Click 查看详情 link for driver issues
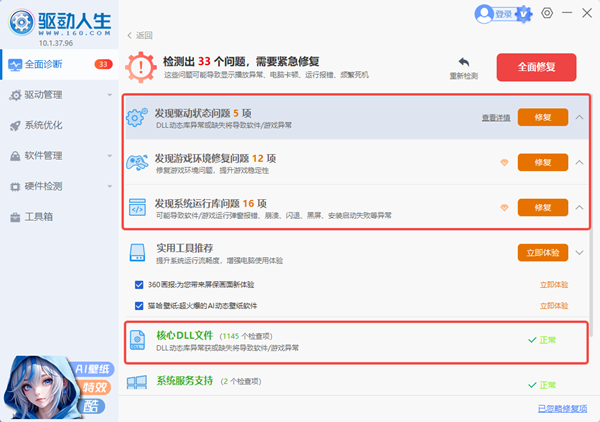The image size is (600, 422). coord(494,117)
